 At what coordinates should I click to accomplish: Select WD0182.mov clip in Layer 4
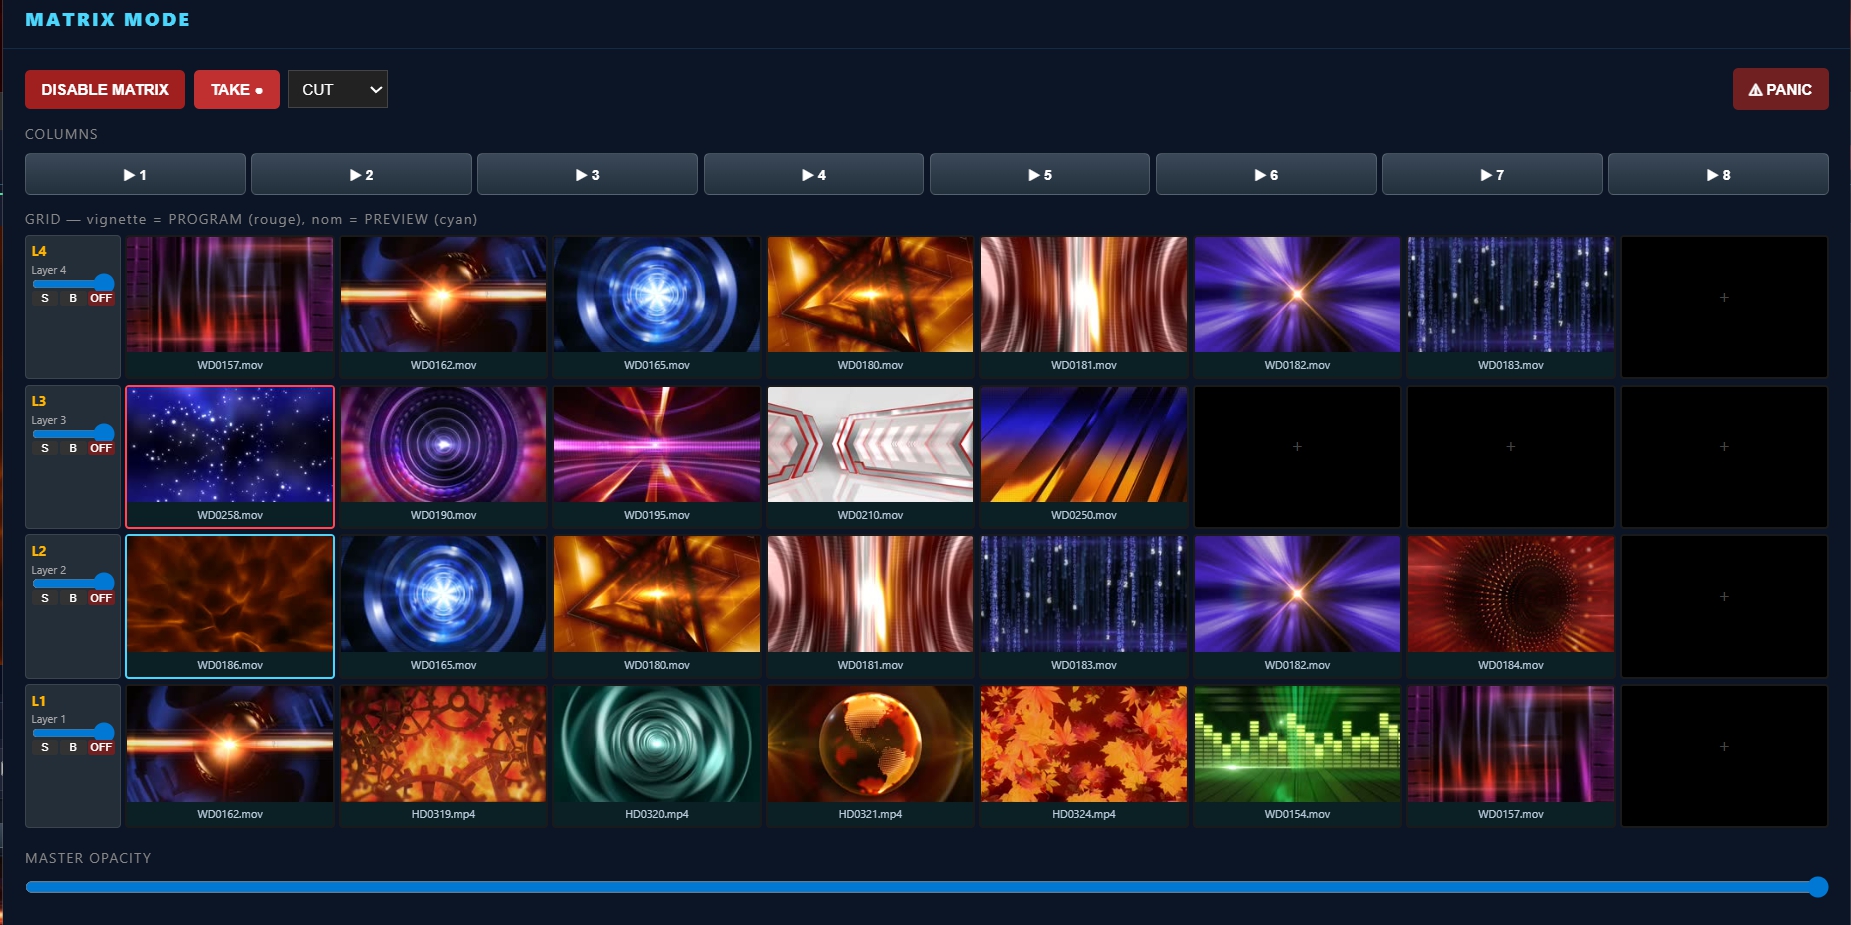pos(1297,307)
